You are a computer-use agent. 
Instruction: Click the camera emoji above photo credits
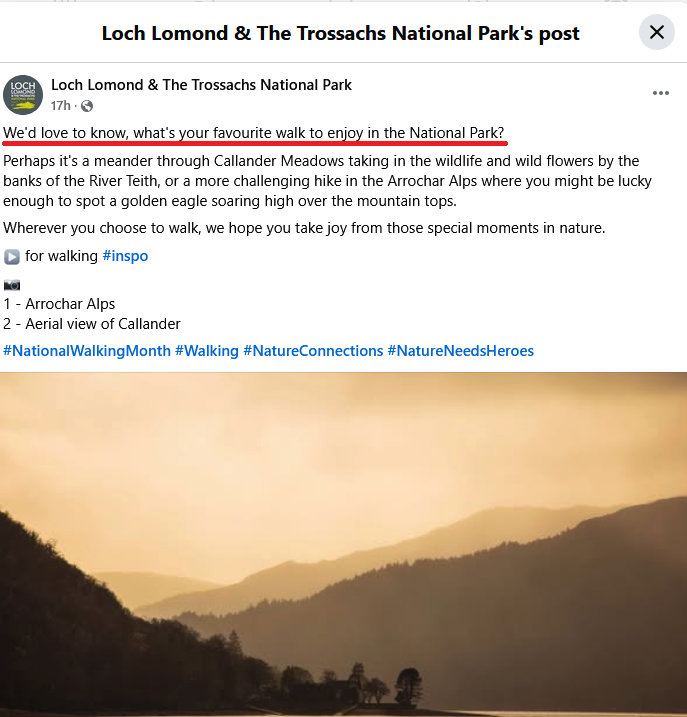tap(12, 285)
